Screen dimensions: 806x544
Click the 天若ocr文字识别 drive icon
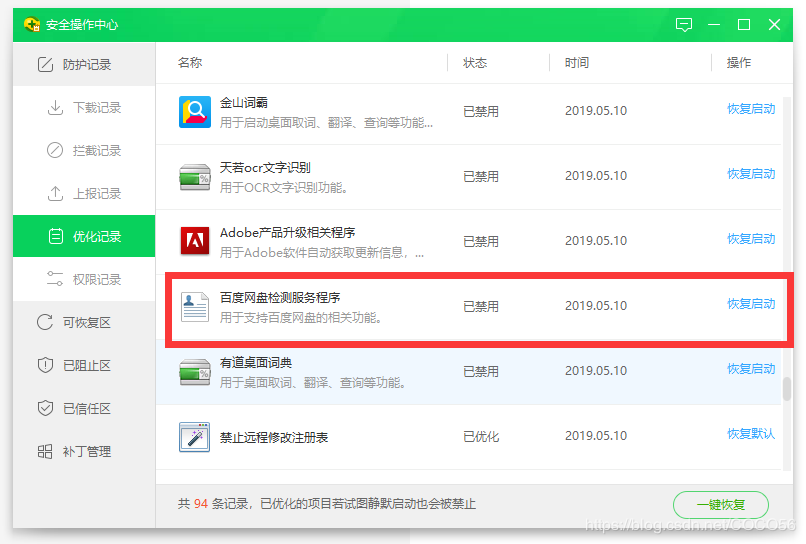(194, 177)
